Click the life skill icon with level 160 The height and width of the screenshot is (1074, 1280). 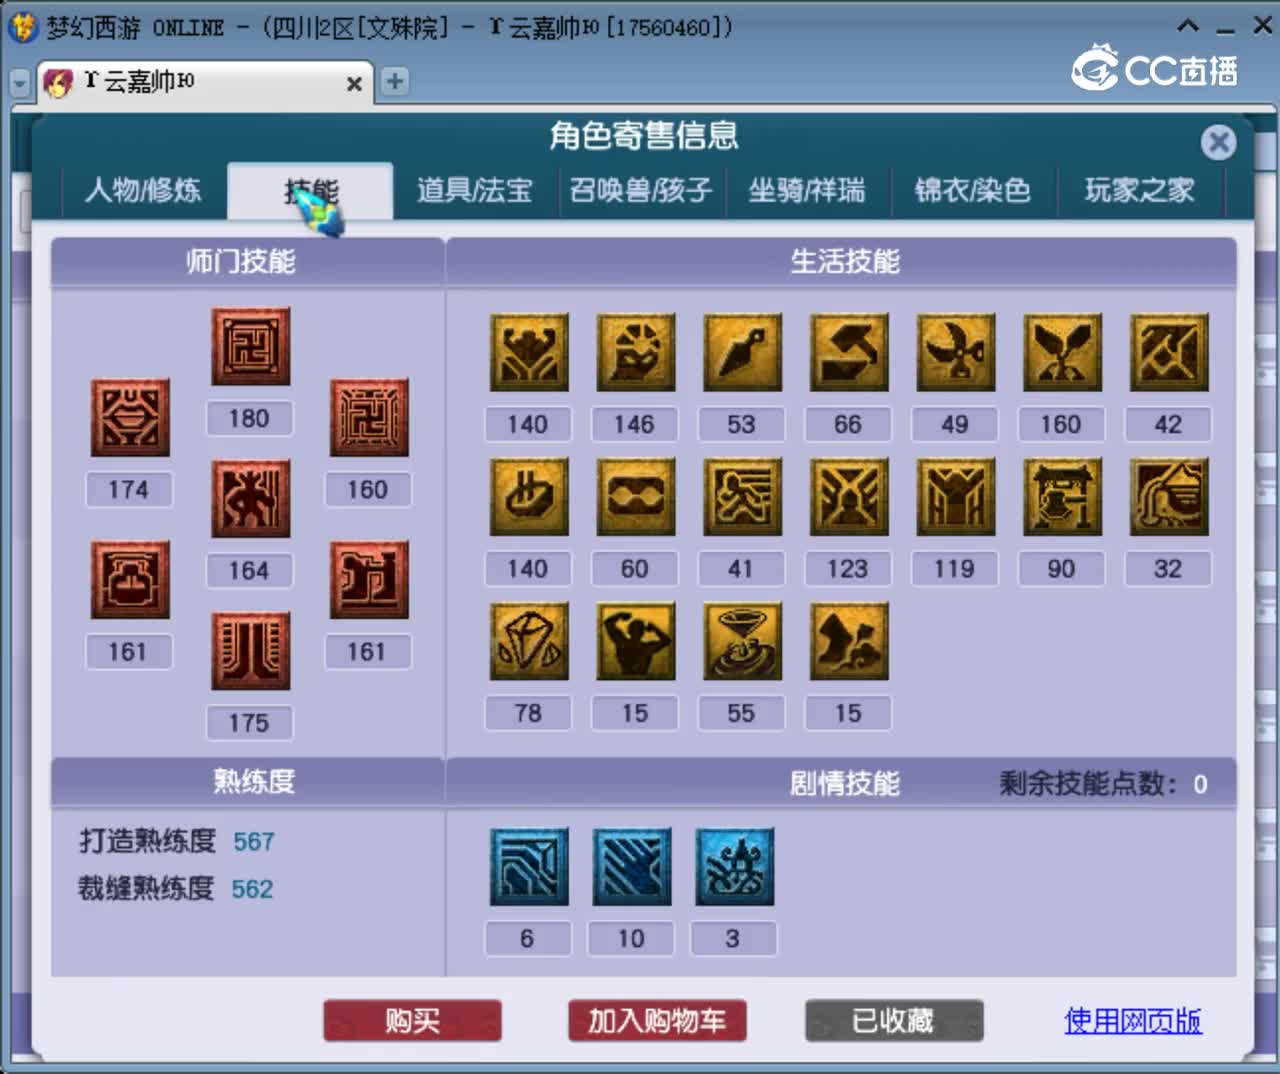point(1062,352)
